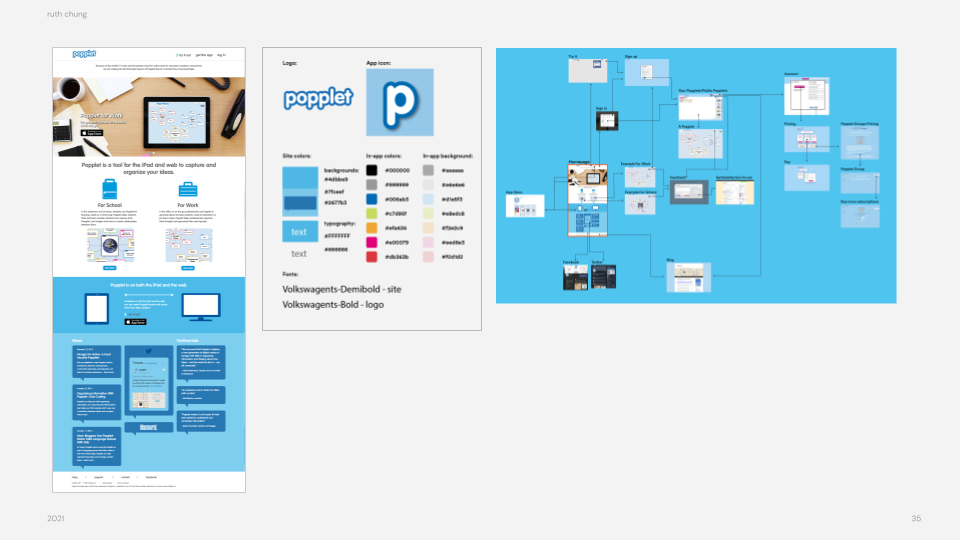The width and height of the screenshot is (960, 540).
Task: Click the 'Buy more subscriptions' sitemap thumbnail
Action: point(860,216)
